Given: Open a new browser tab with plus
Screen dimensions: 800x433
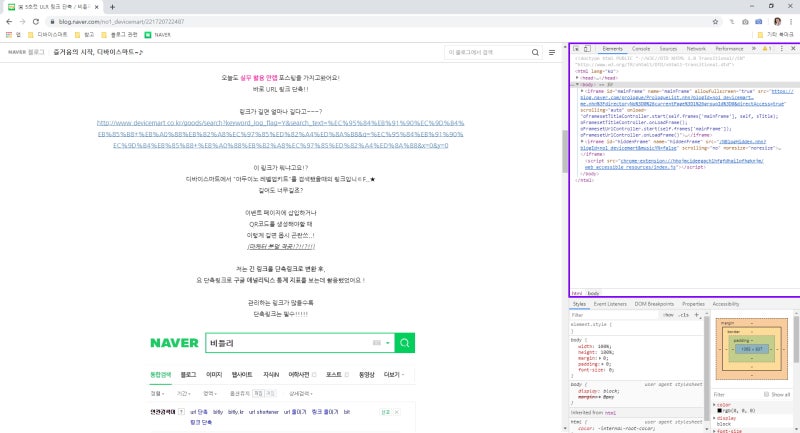Looking at the screenshot, I should 112,7.
